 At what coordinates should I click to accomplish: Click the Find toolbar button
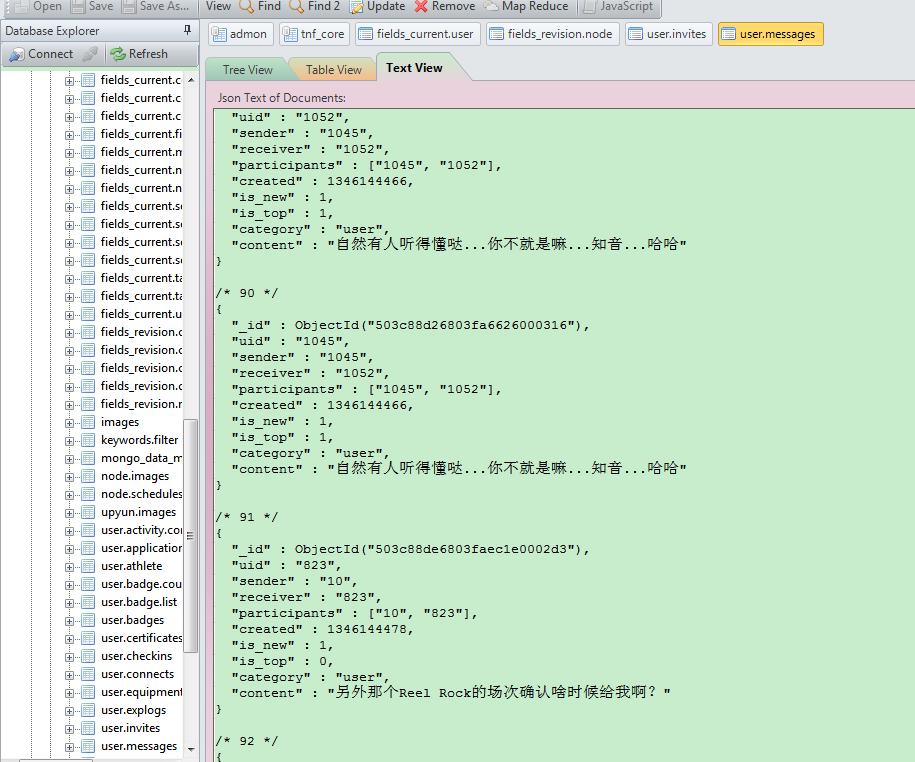coord(260,6)
